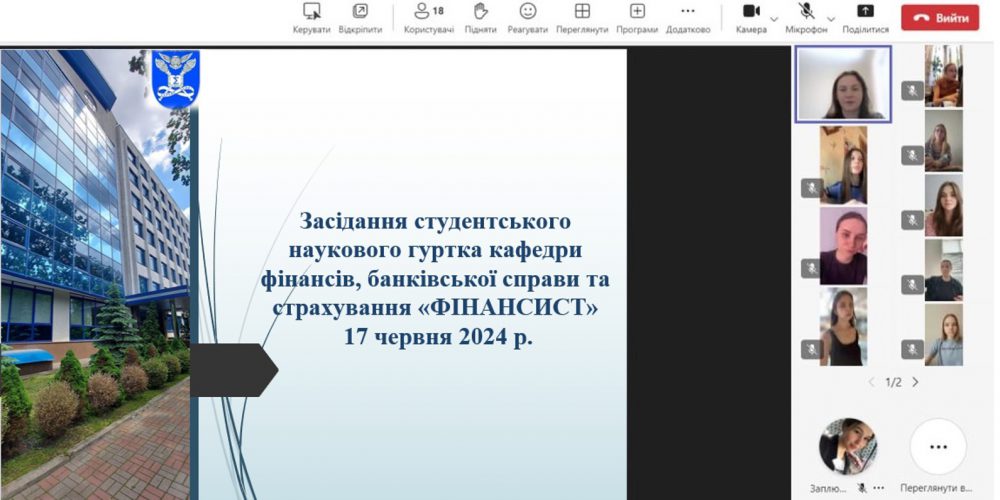Raise hand with the Підняти icon
Viewport: 1000px width, 500px height.
pyautogui.click(x=480, y=12)
